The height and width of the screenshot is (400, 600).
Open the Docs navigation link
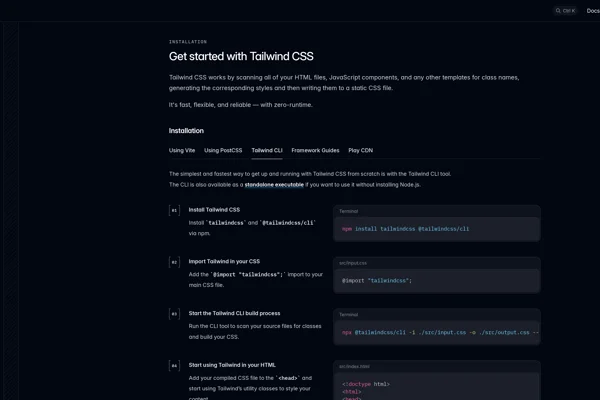(x=593, y=11)
